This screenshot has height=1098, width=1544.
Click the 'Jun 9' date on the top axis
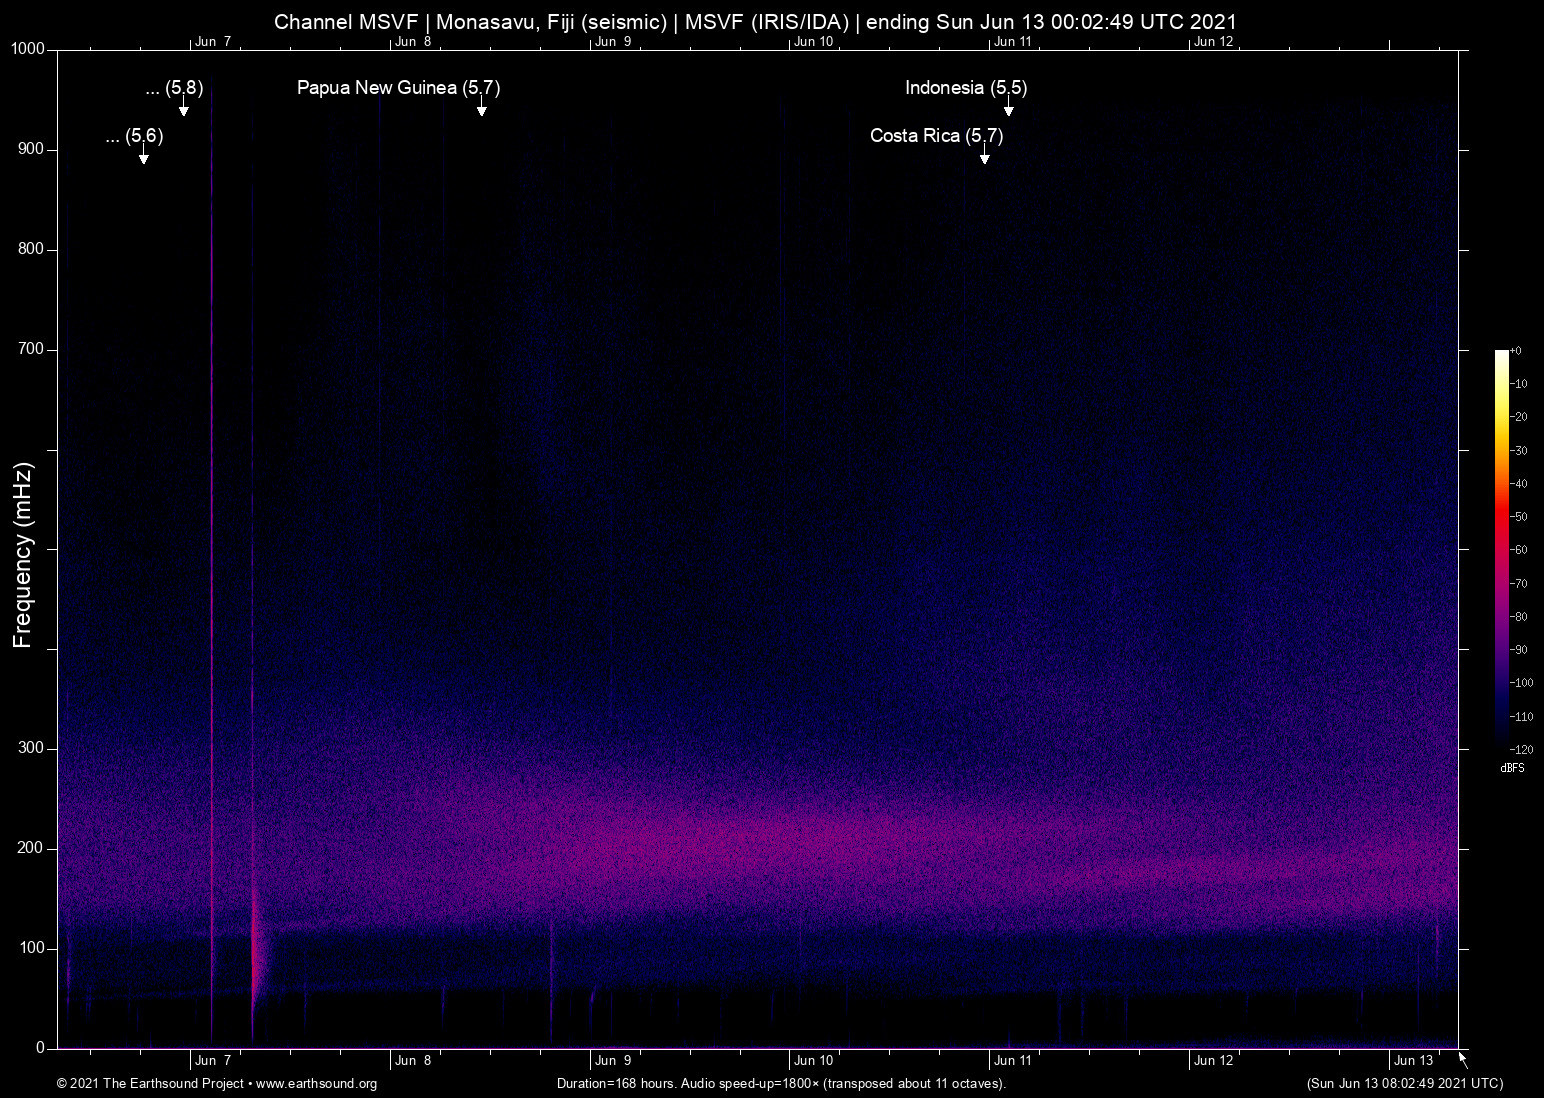click(x=613, y=42)
